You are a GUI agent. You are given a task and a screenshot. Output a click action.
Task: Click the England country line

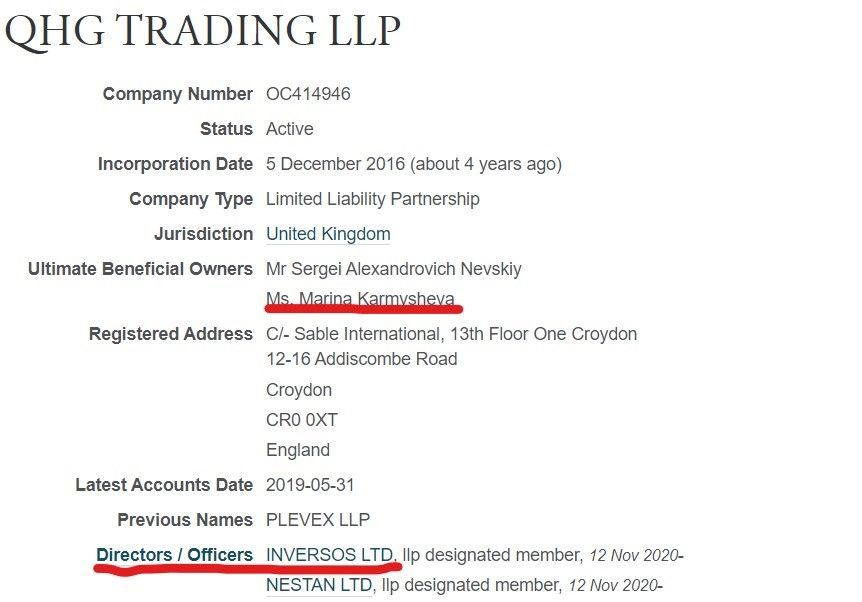tap(298, 450)
